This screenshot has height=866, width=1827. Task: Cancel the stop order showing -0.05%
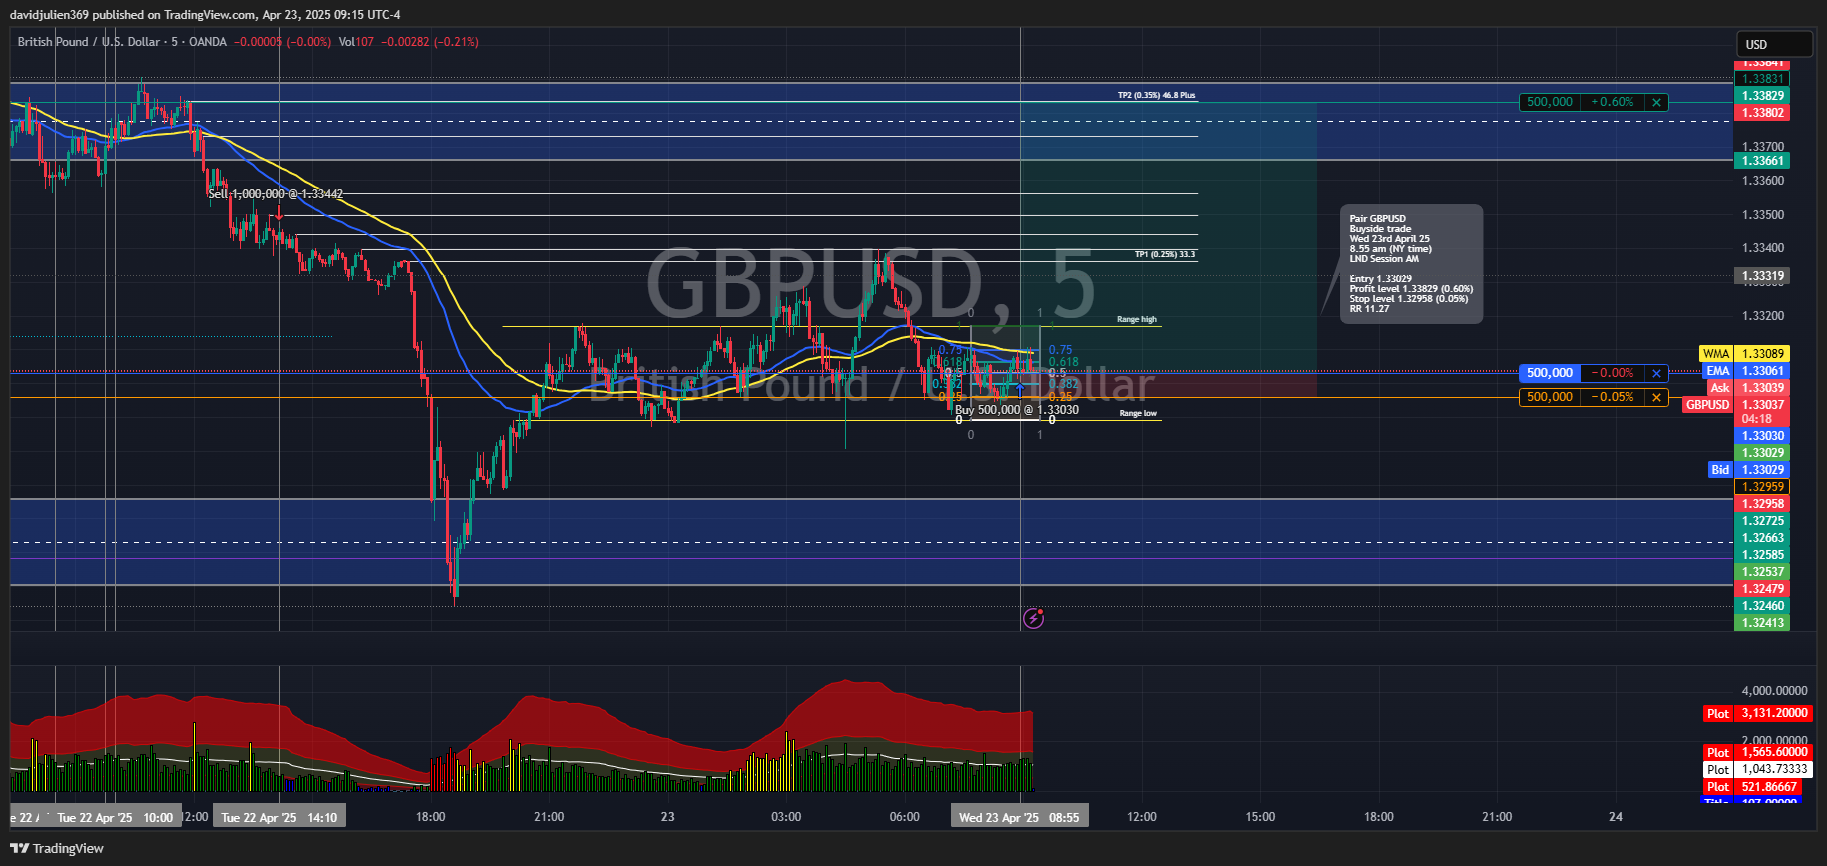(x=1656, y=397)
